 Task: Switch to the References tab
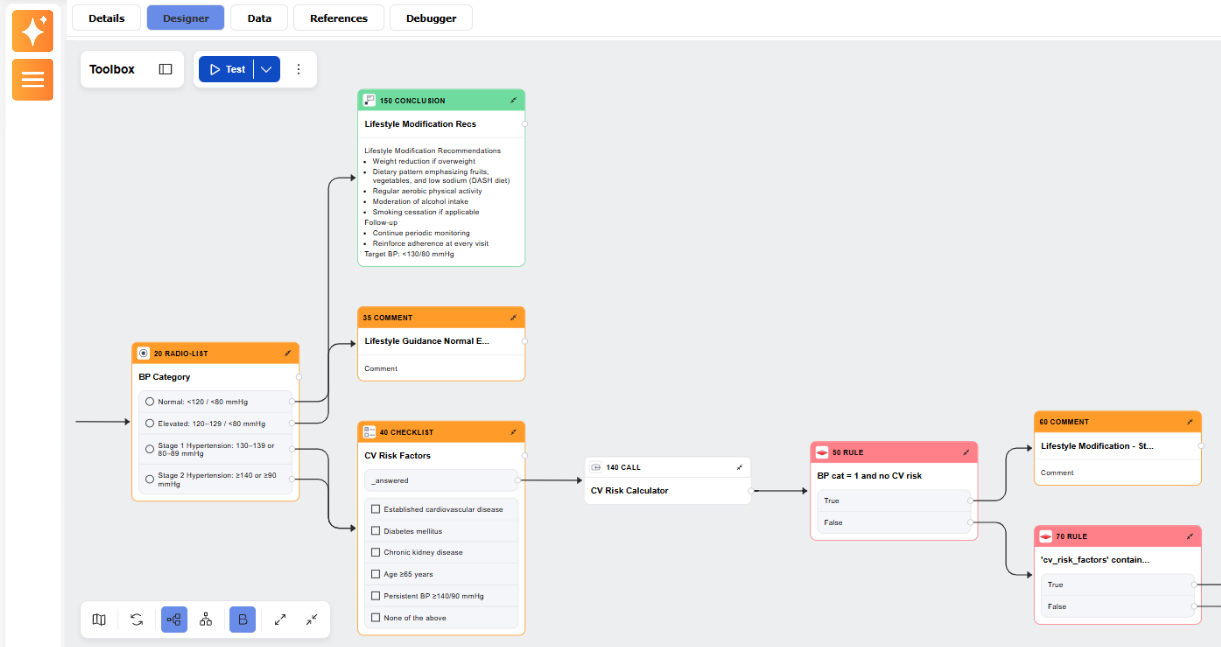(339, 18)
